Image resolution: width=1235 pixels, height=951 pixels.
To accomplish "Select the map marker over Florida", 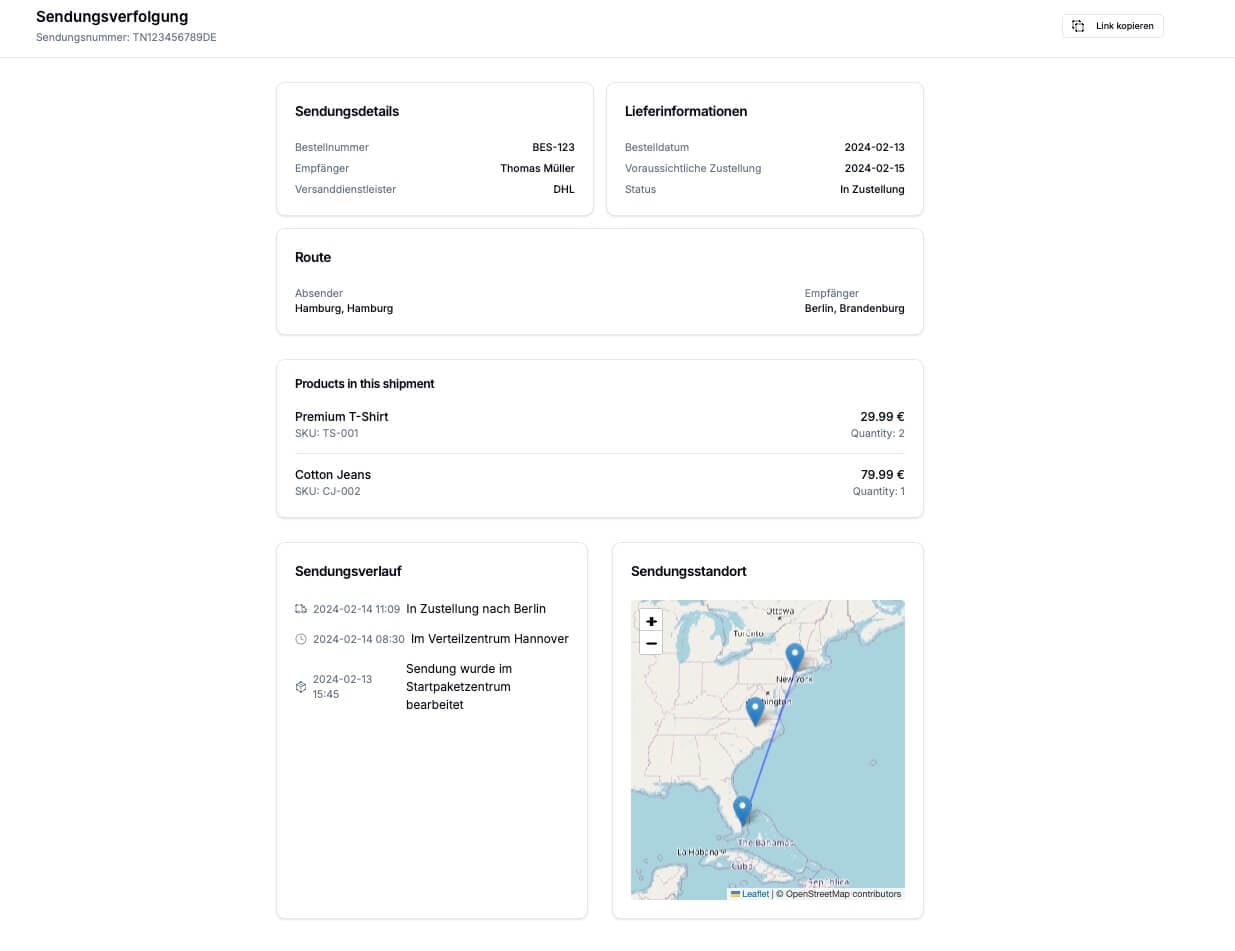I will pyautogui.click(x=741, y=808).
